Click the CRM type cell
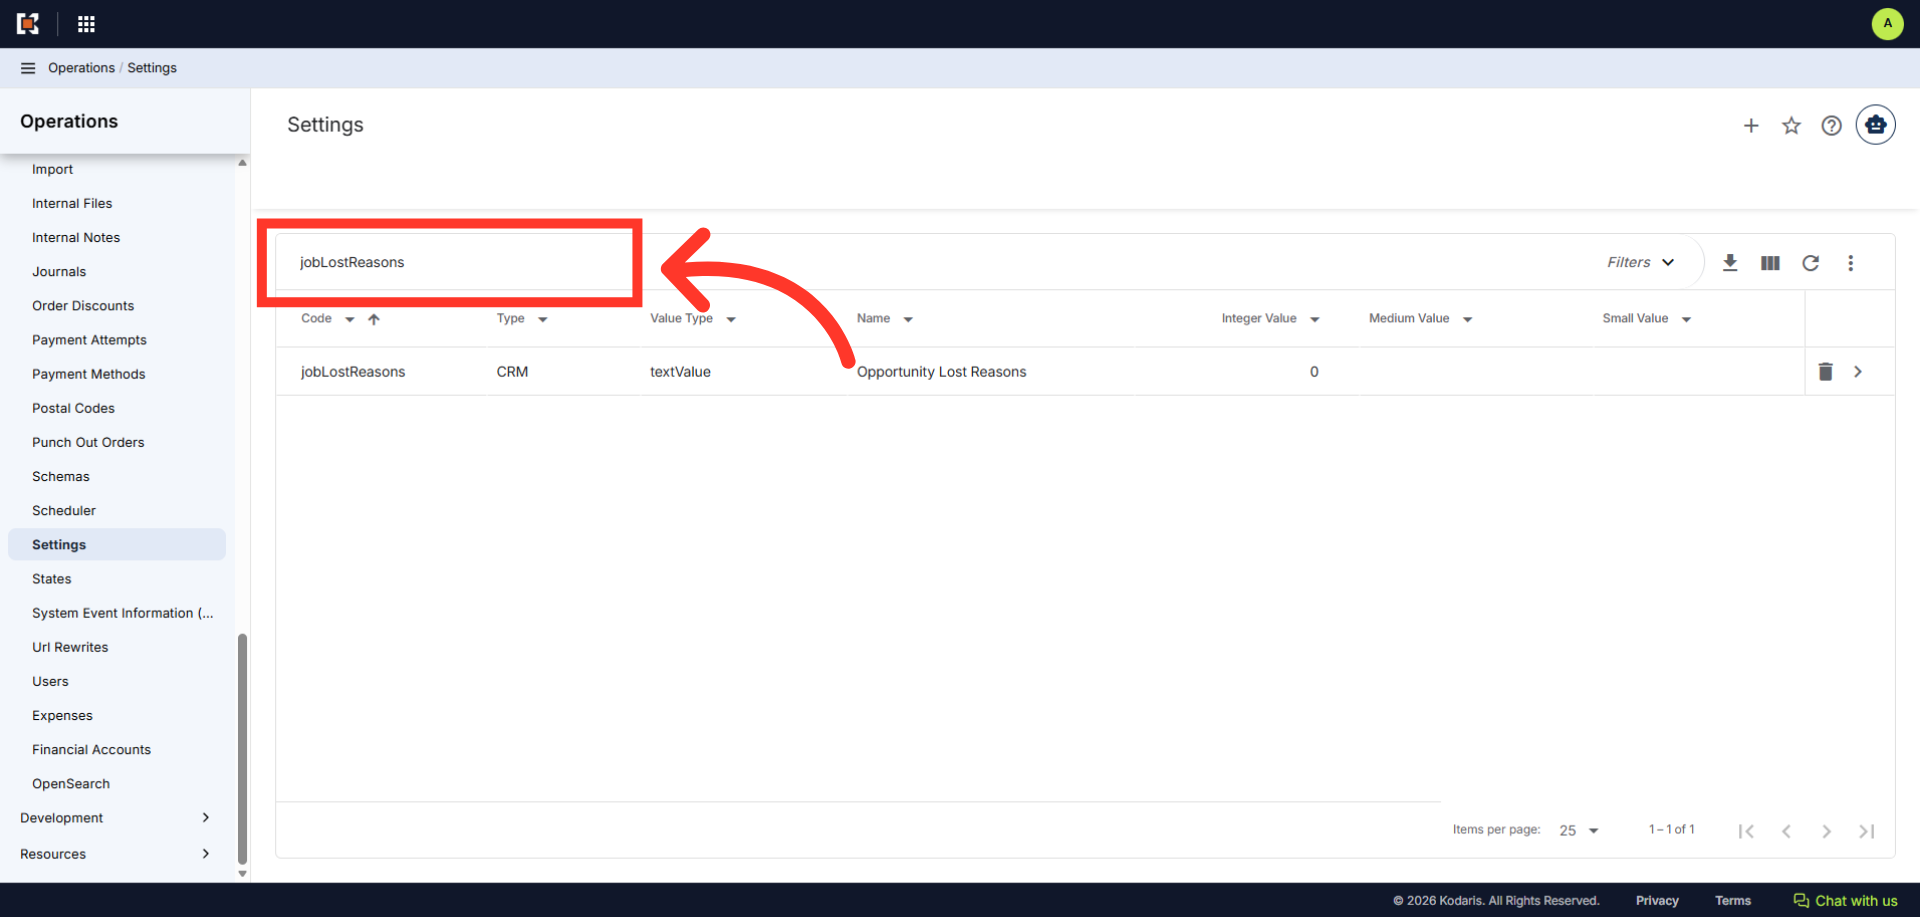 point(512,372)
